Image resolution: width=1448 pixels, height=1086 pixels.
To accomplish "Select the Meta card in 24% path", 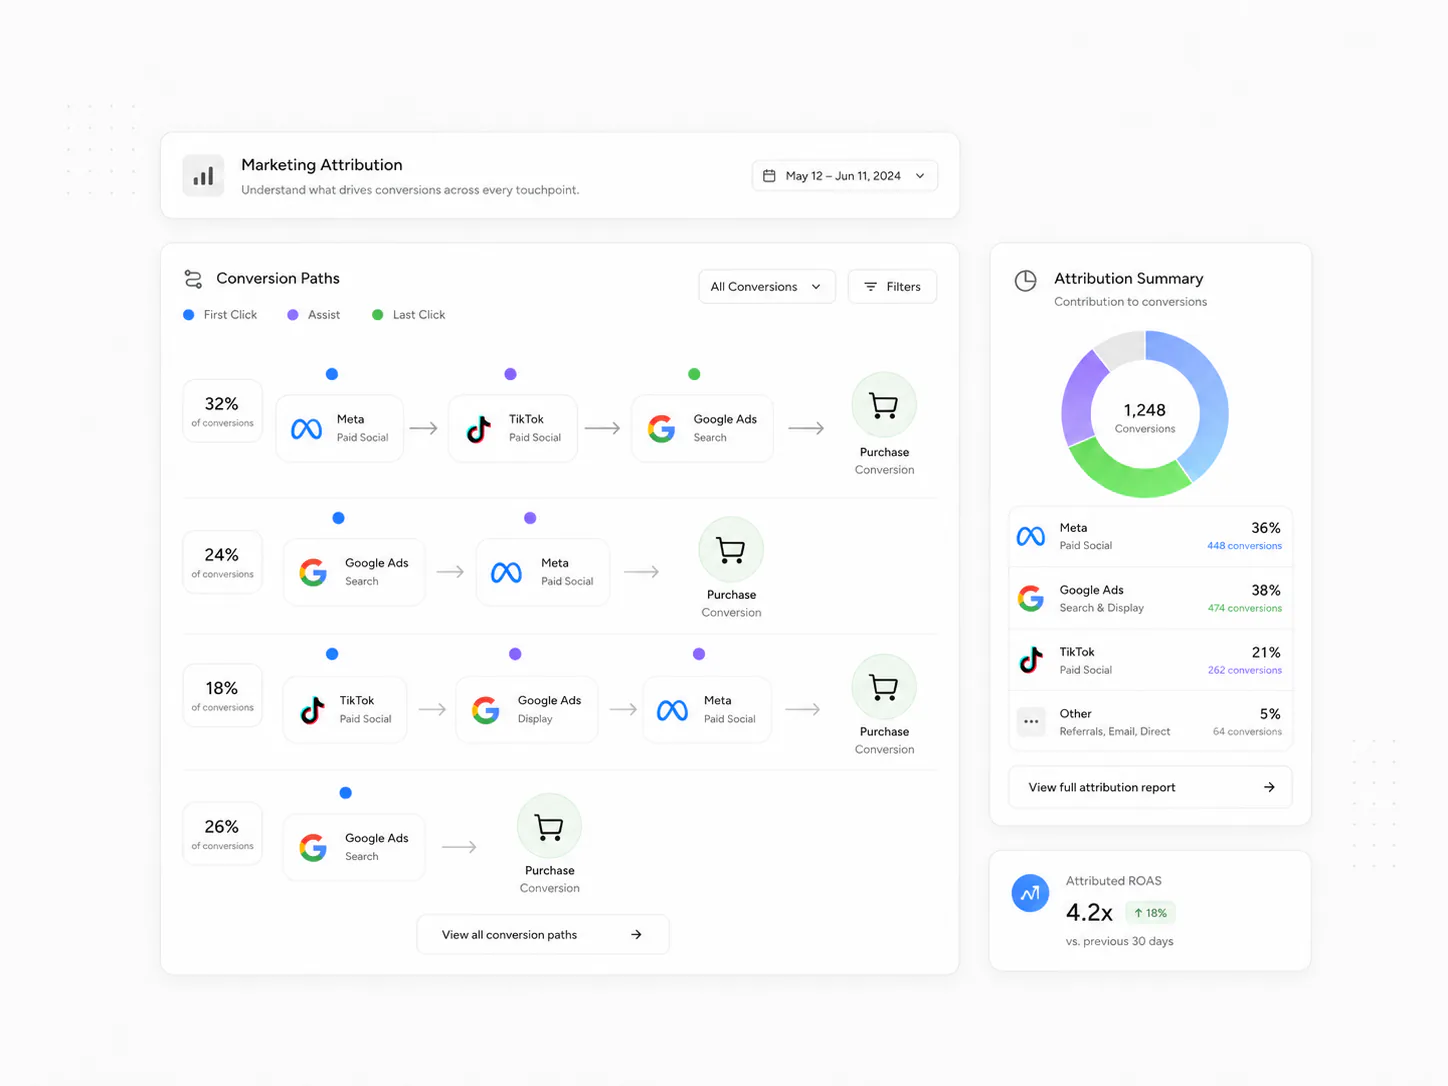I will pyautogui.click(x=542, y=572).
